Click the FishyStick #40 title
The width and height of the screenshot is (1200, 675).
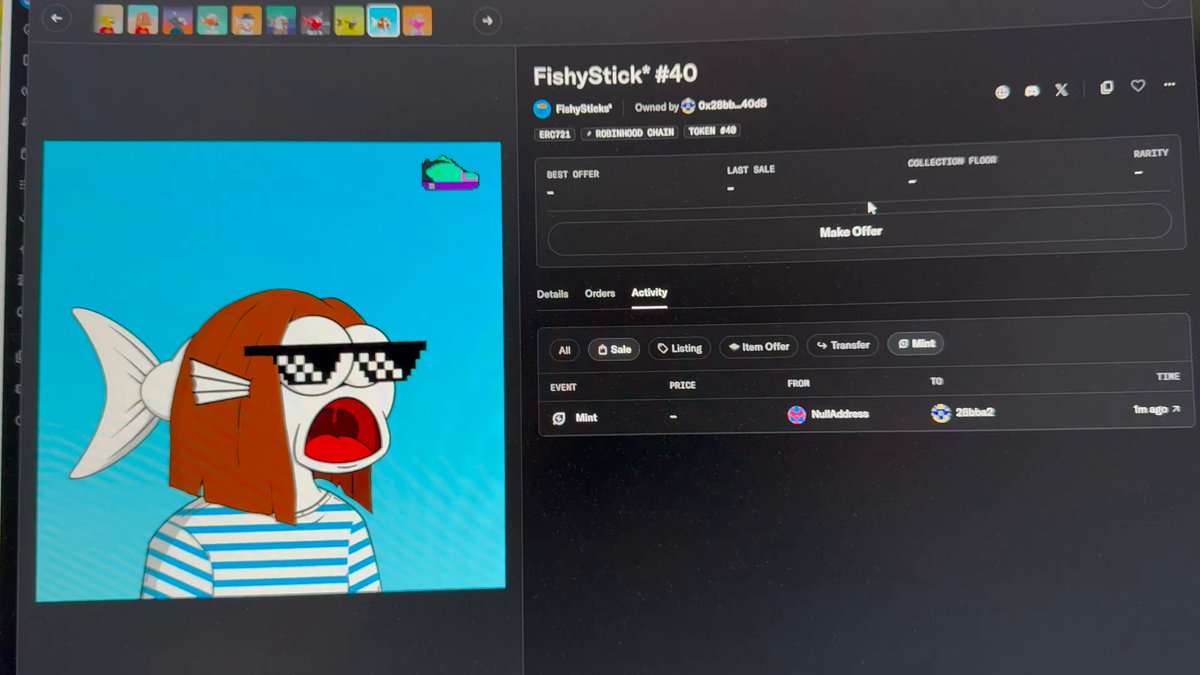615,75
